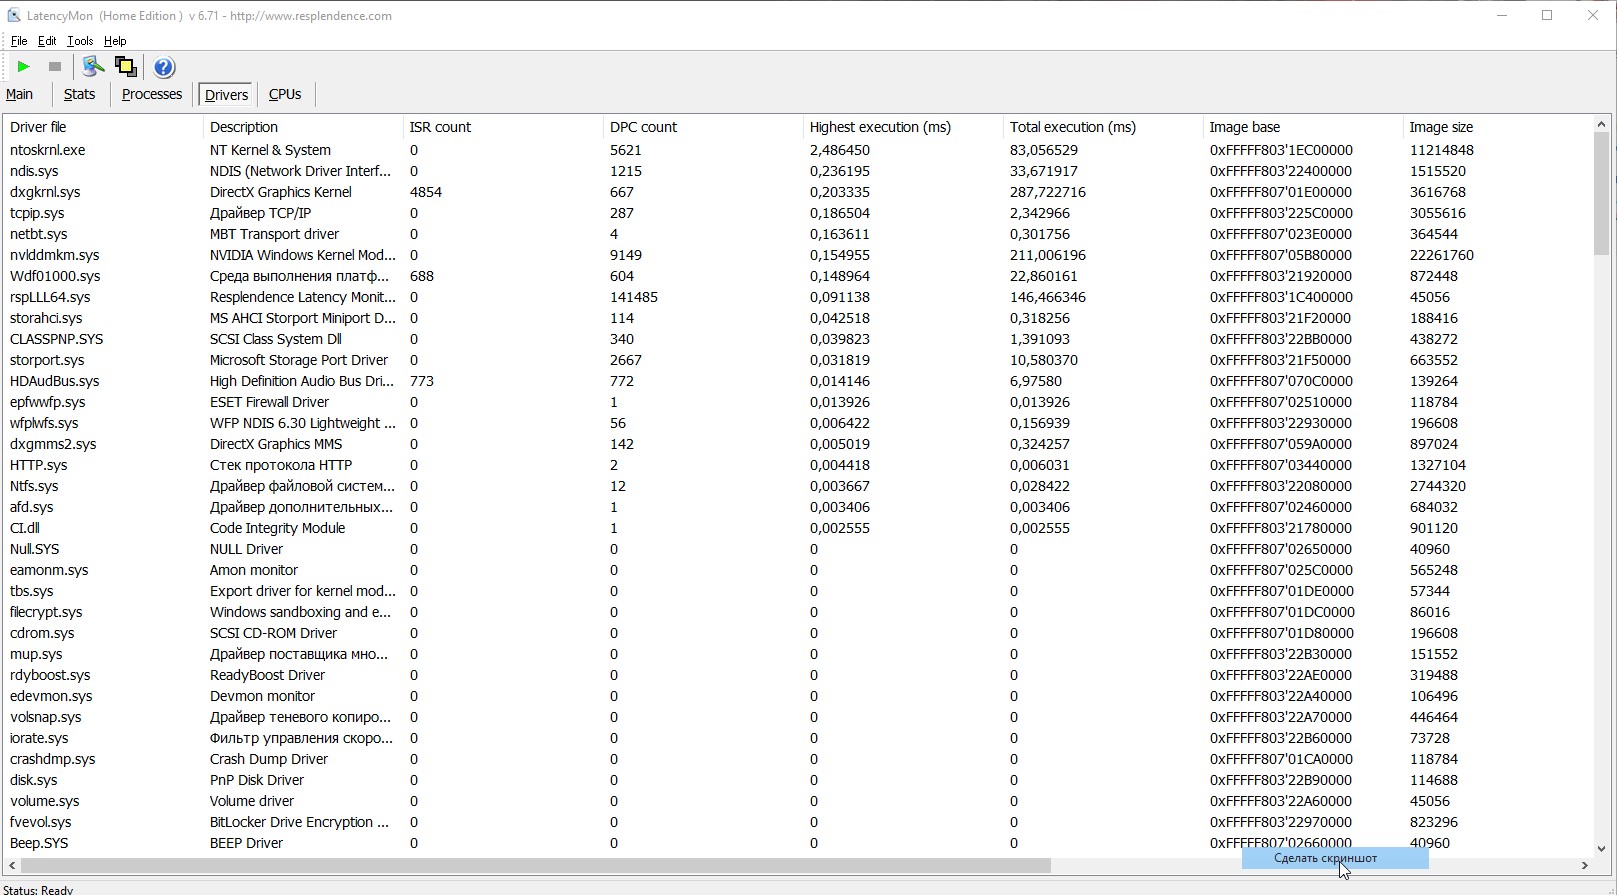Click the 'Сделать скриншот' button
Viewport: 1617px width, 895px height.
click(1334, 858)
